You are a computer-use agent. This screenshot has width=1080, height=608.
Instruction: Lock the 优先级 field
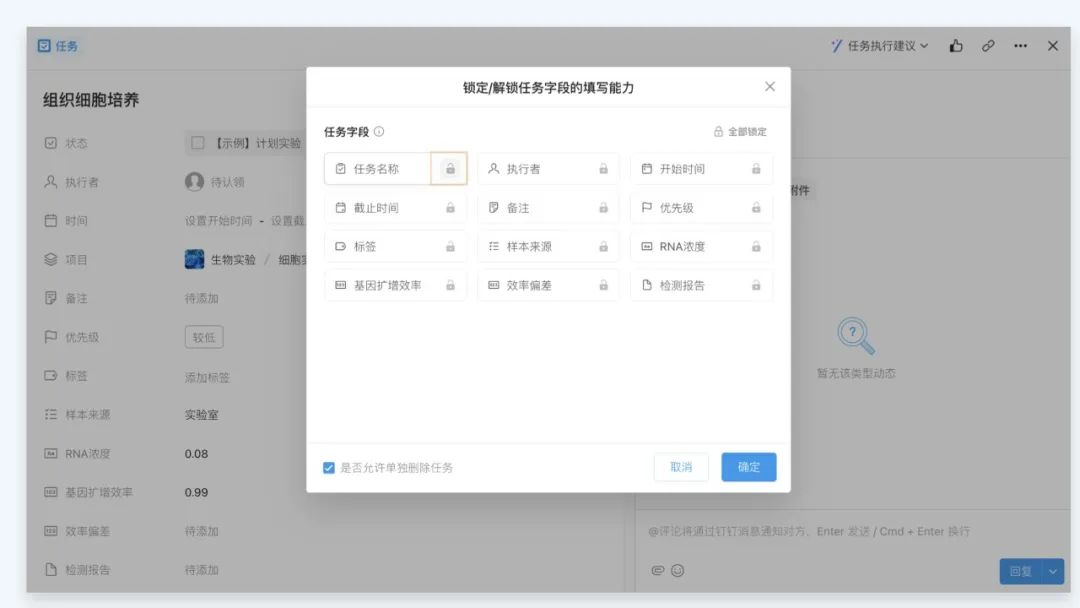pyautogui.click(x=756, y=208)
